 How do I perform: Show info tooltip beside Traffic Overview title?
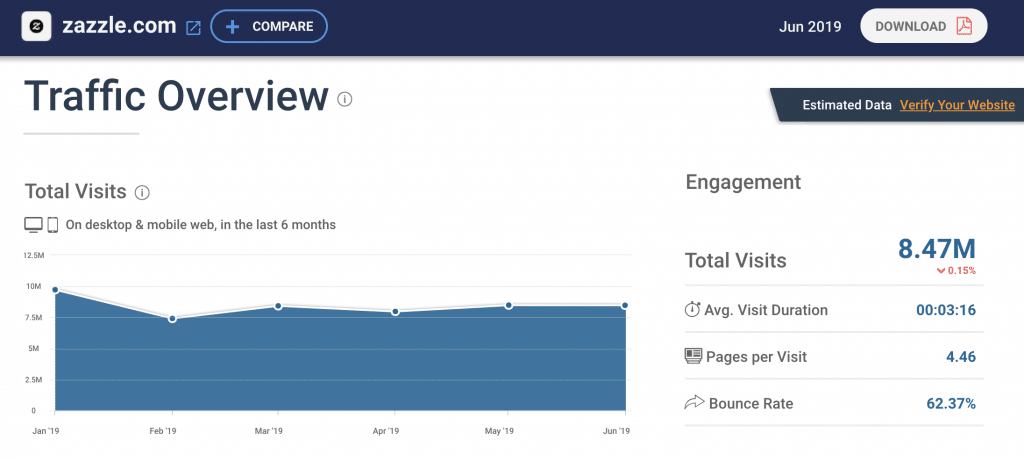pyautogui.click(x=345, y=99)
